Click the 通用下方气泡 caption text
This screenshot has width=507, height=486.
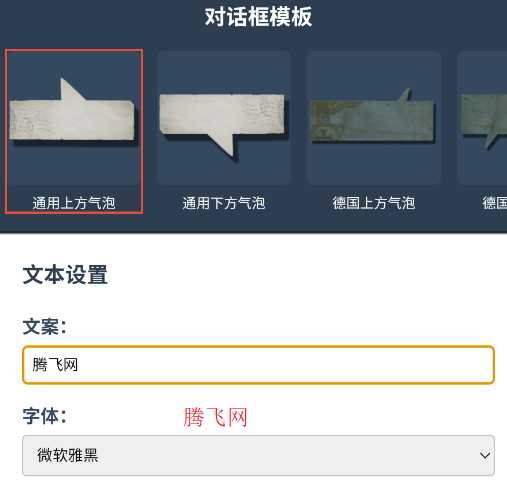tap(224, 203)
